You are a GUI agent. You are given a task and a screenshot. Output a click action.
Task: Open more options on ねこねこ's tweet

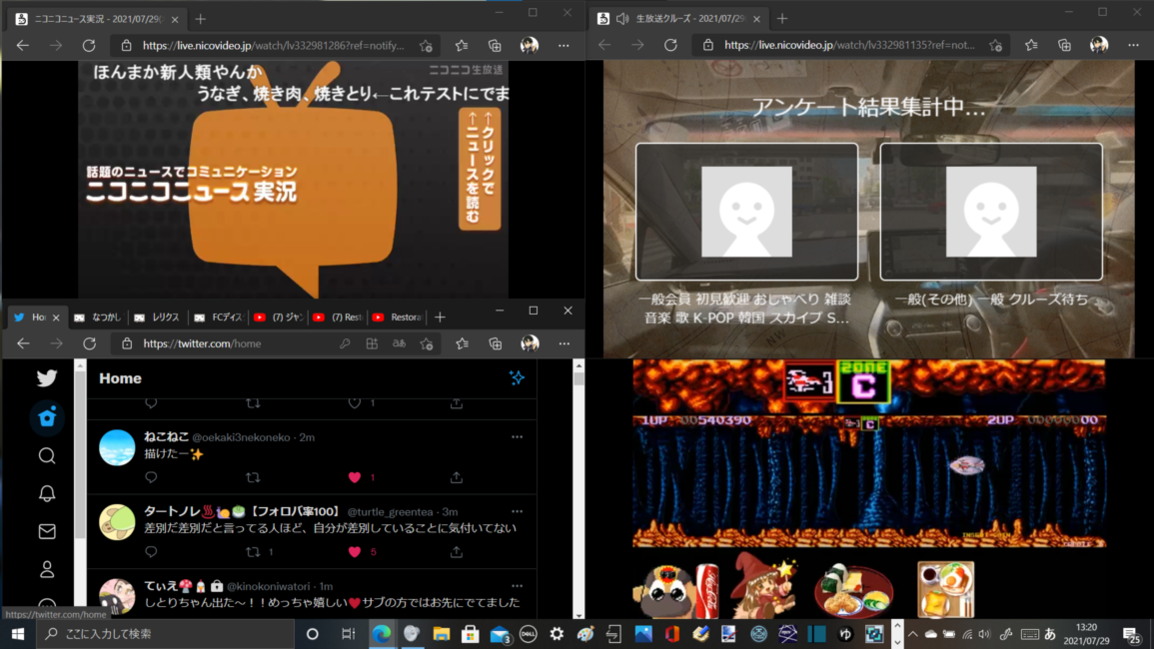pos(517,437)
